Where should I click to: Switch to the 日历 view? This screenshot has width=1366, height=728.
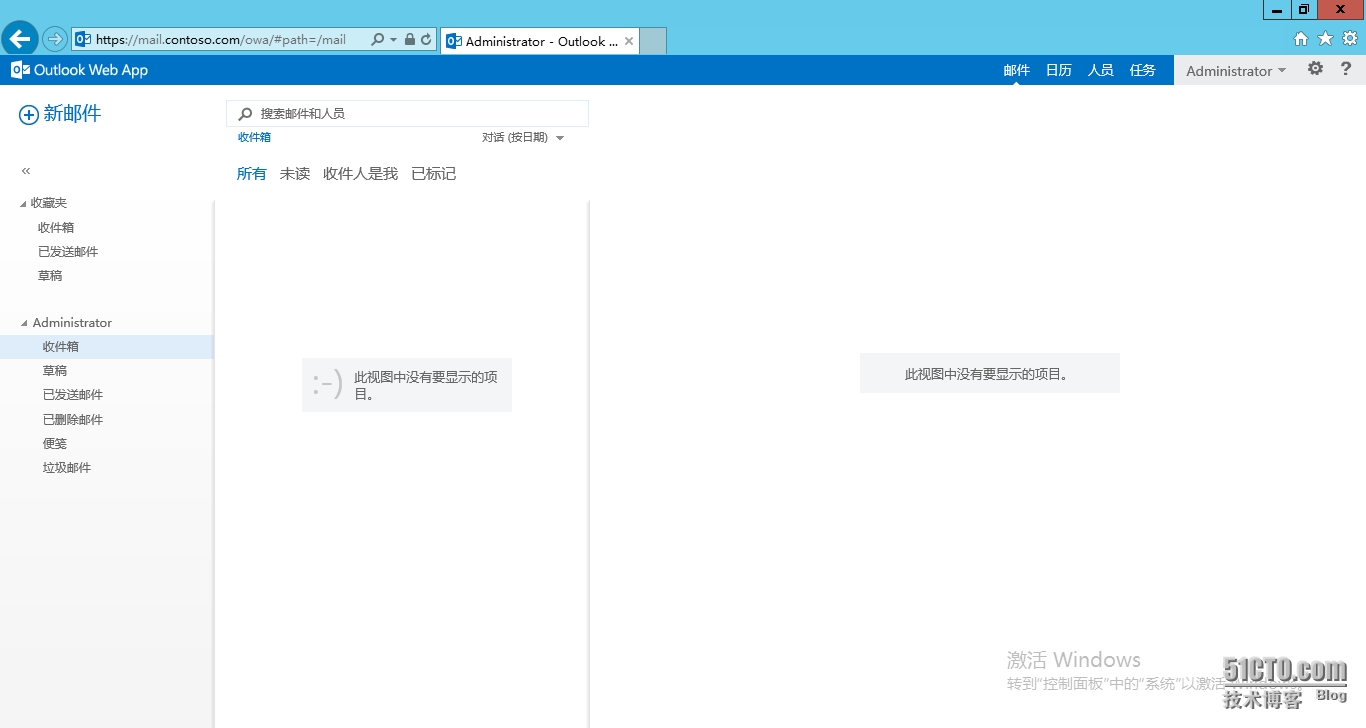point(1057,69)
